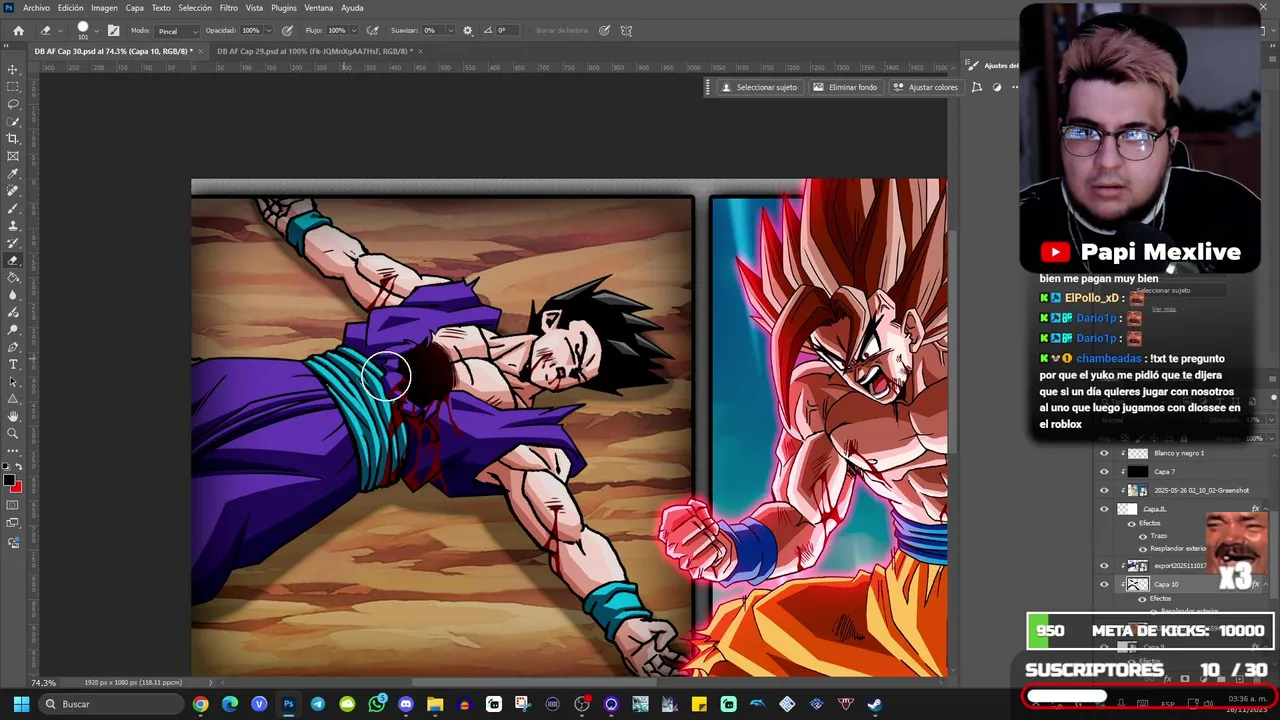The height and width of the screenshot is (720, 1280).
Task: Open the Edición menu
Action: point(70,8)
